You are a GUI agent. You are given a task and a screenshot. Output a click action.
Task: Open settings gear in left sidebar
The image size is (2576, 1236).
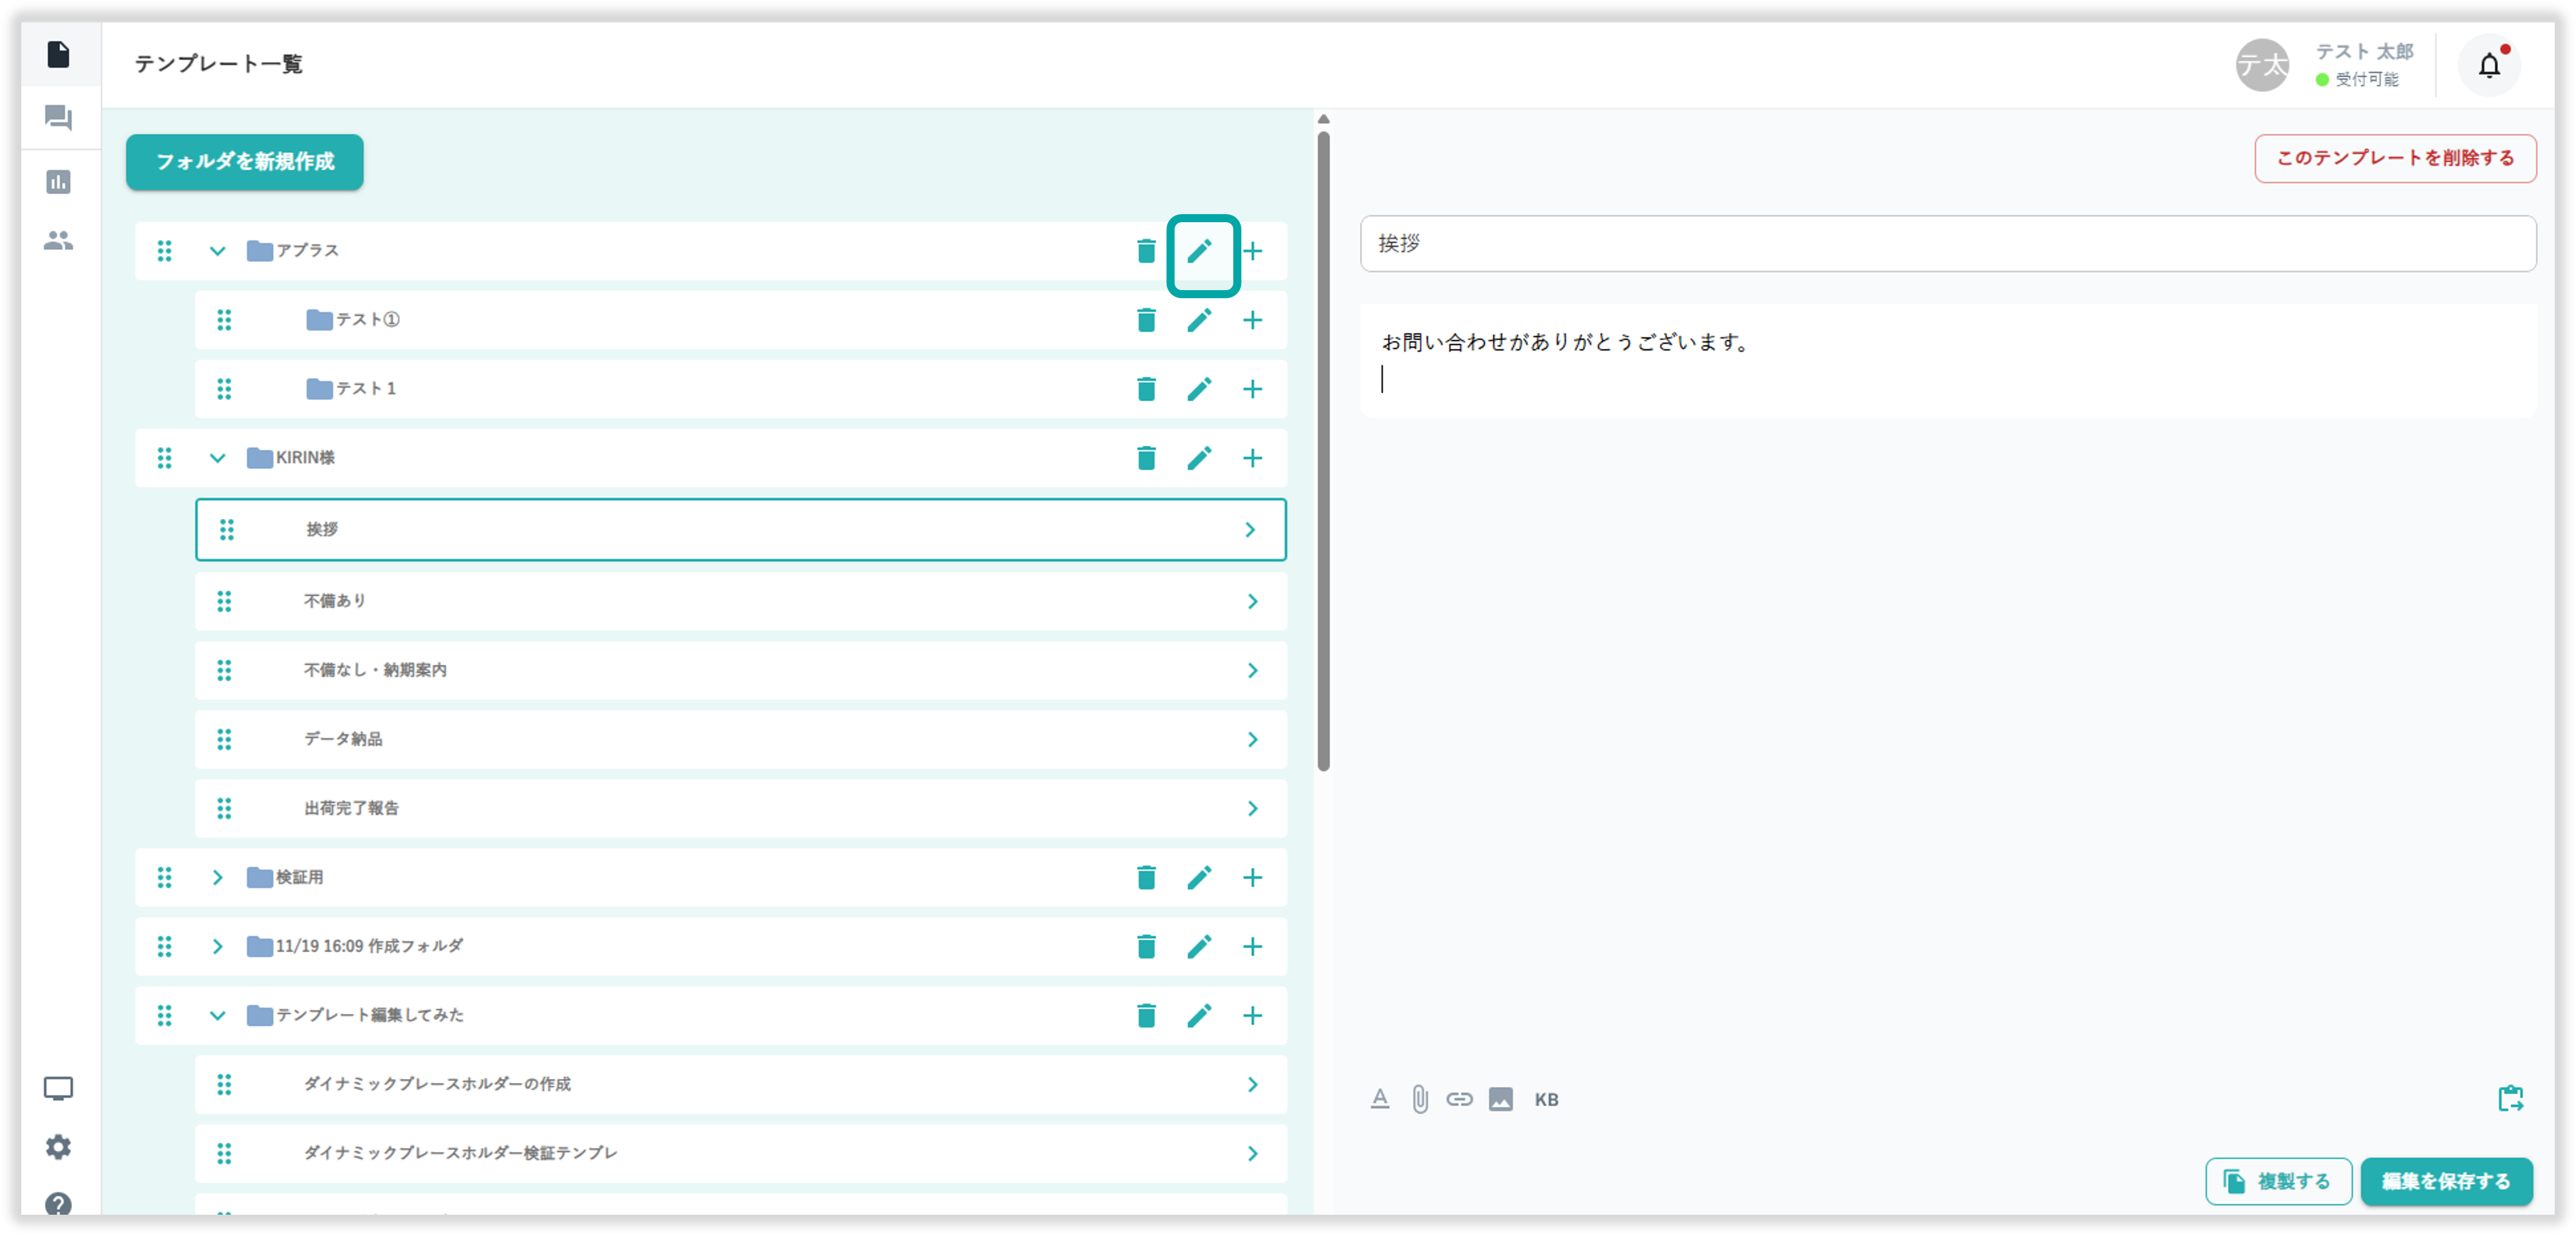(x=58, y=1146)
